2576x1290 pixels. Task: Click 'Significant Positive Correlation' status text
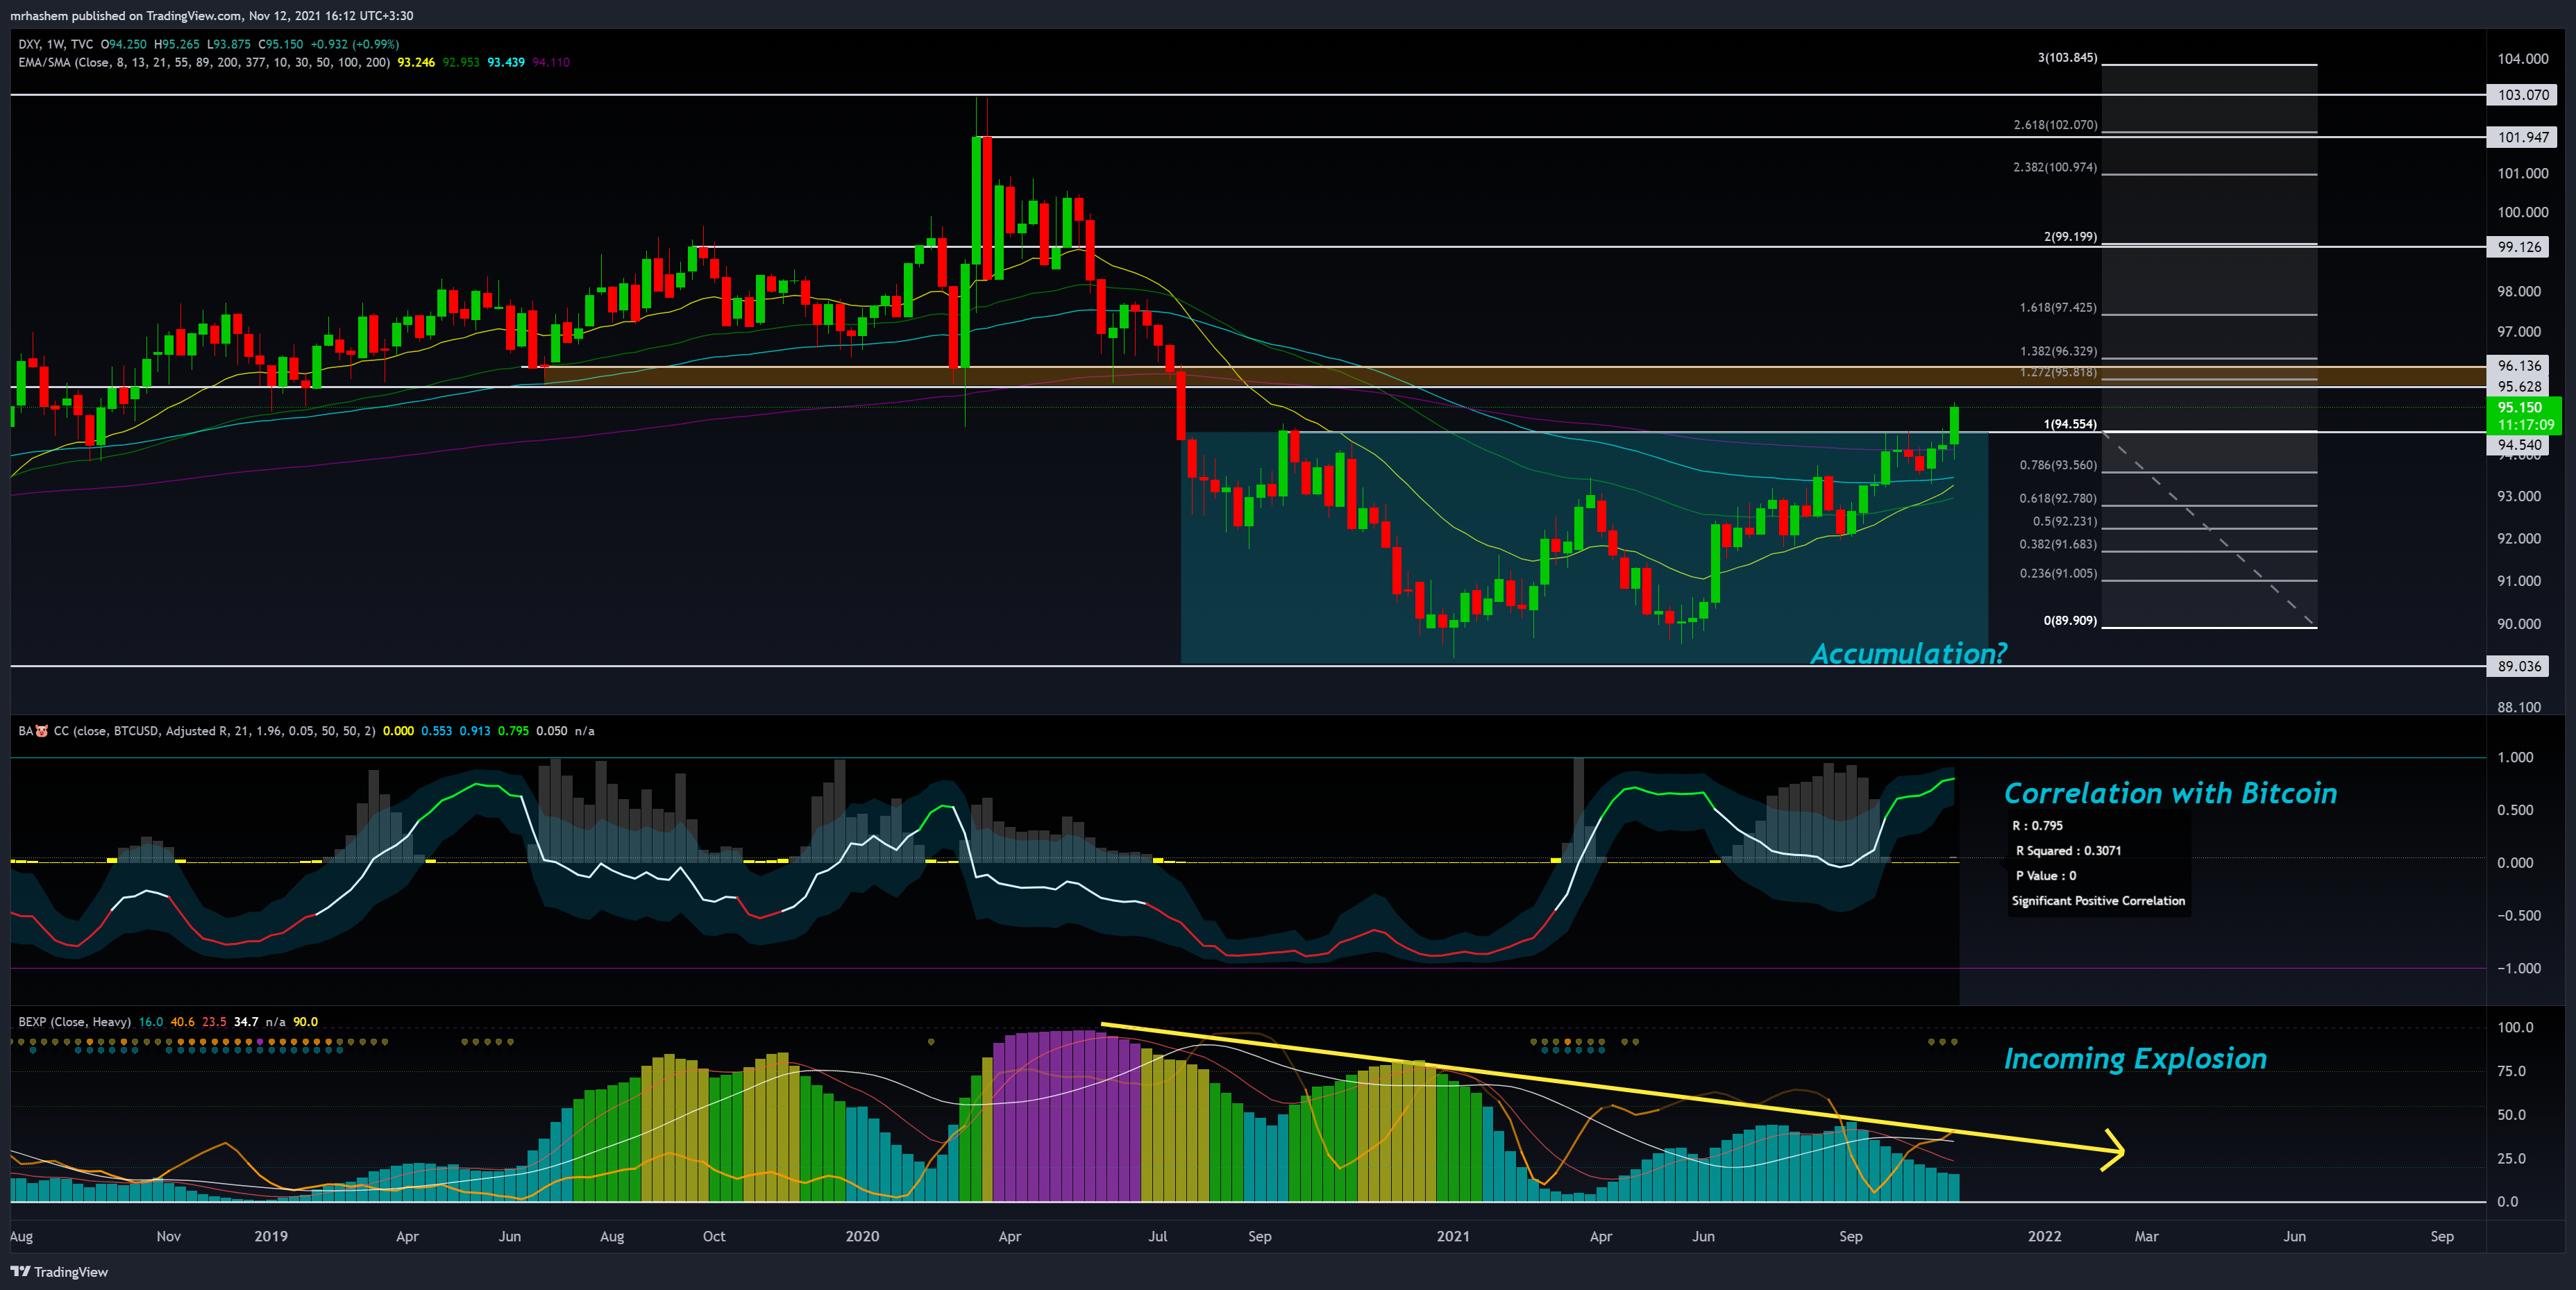pyautogui.click(x=2098, y=901)
